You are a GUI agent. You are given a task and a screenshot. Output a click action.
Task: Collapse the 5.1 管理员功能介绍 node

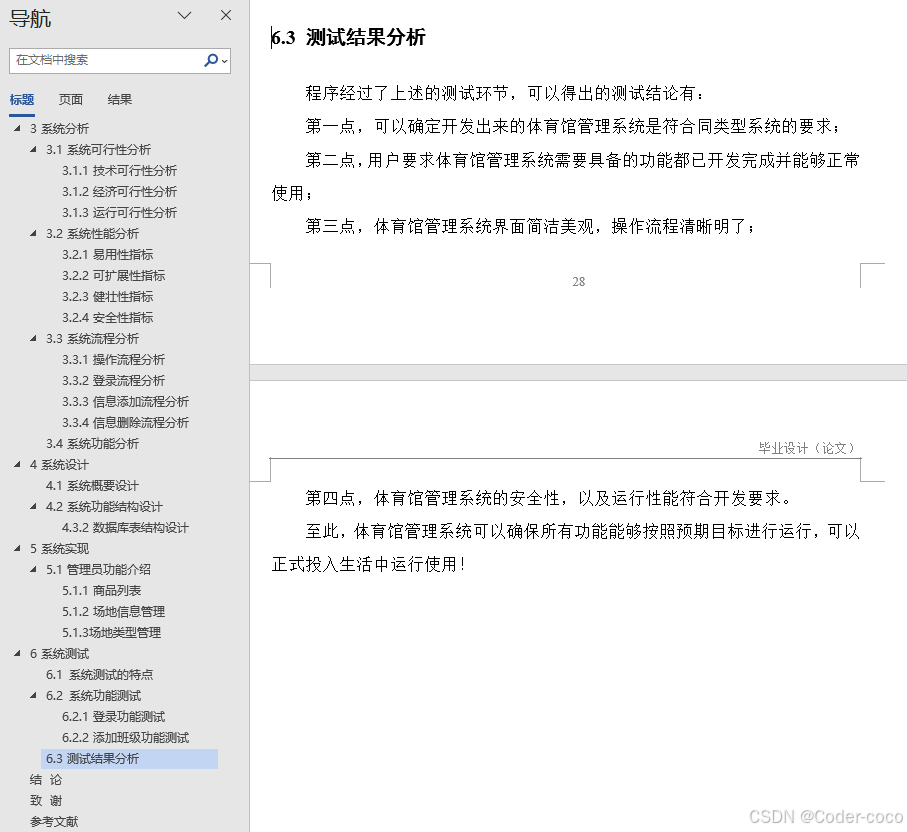coord(34,569)
